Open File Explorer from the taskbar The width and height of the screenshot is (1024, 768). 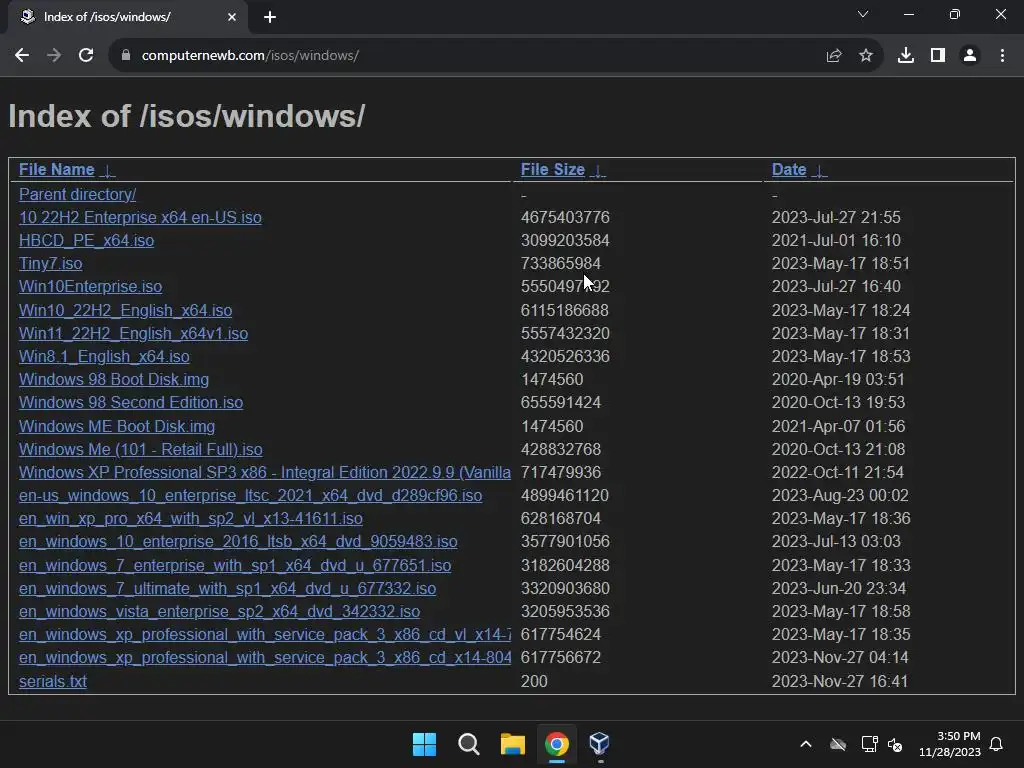(513, 744)
